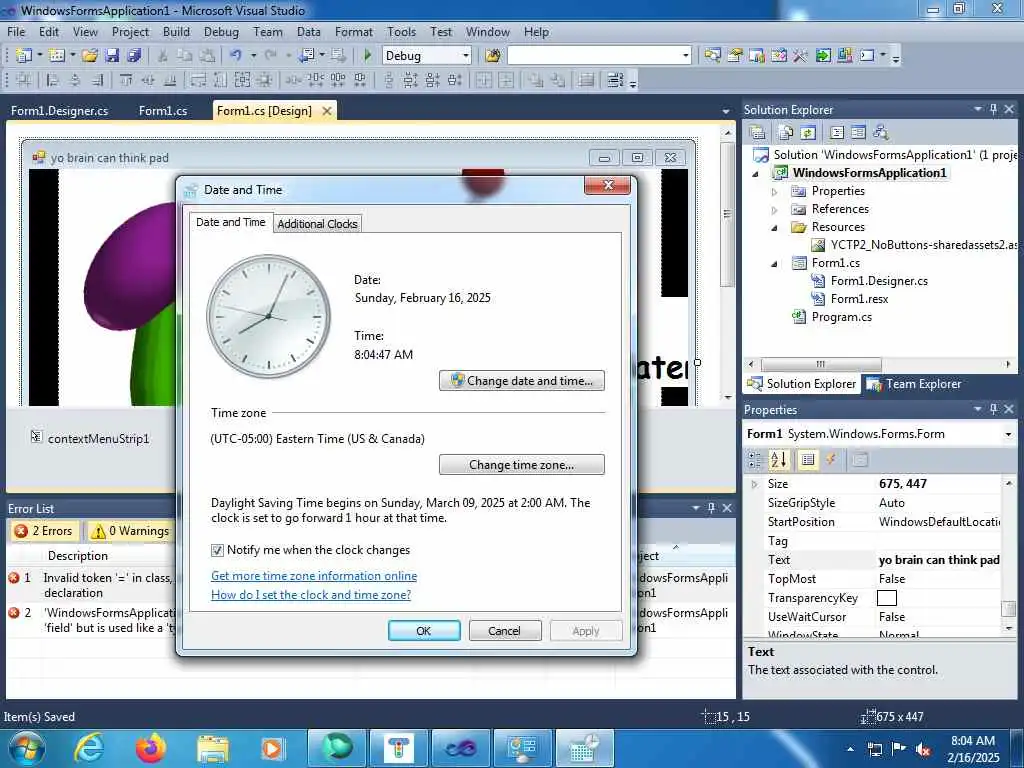Switch Properties grid to Categorized view icon
Image resolution: width=1024 pixels, height=768 pixels.
tap(755, 460)
